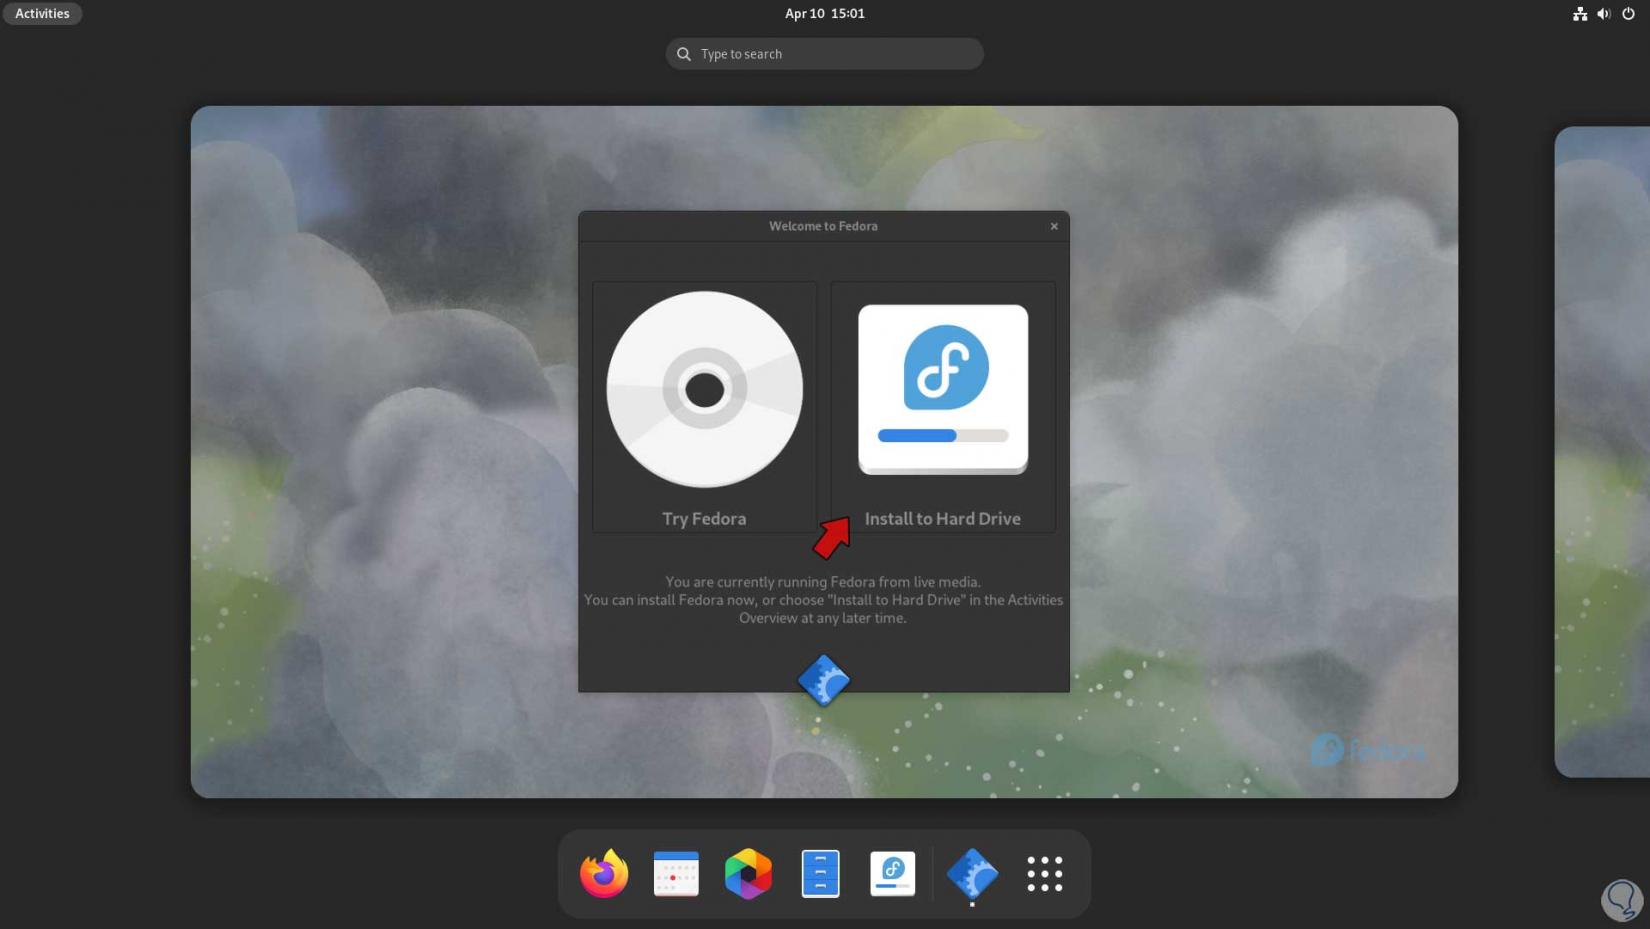The image size is (1650, 929).
Task: Click the app icon badge below the Welcome window
Action: (824, 681)
